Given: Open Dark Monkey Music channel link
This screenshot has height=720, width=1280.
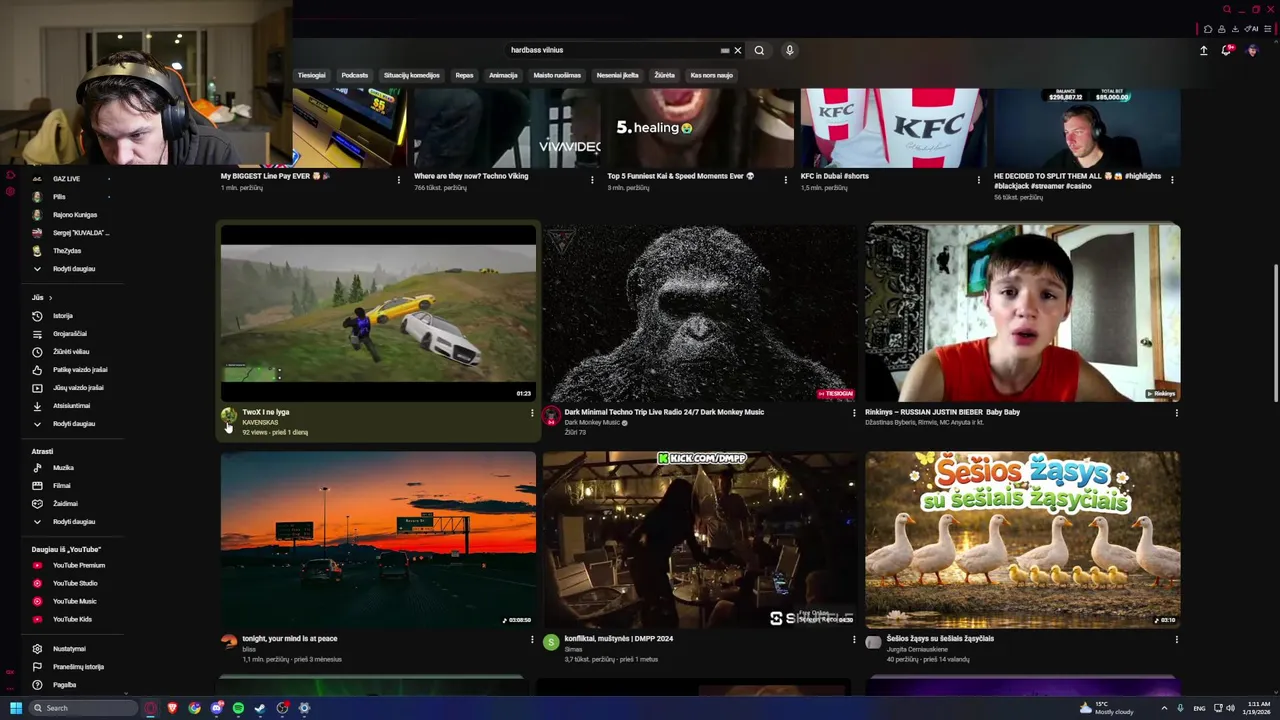Looking at the screenshot, I should (x=592, y=422).
